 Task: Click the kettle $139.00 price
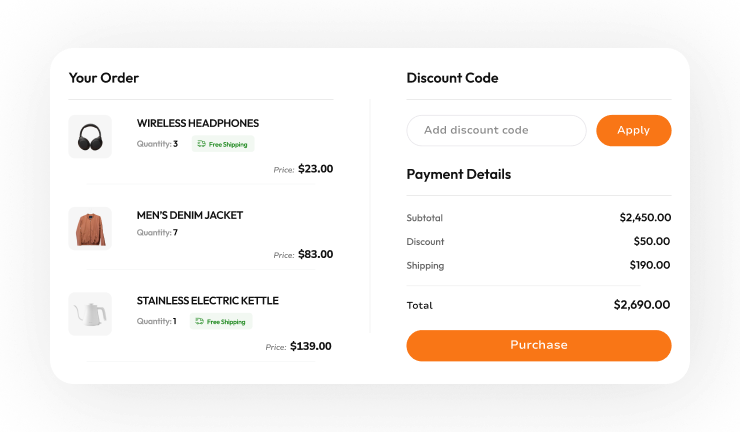(310, 347)
